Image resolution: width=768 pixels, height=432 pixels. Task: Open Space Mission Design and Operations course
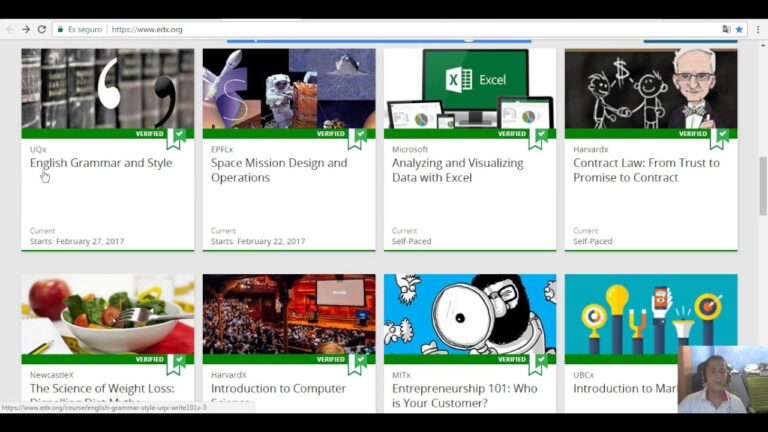pos(279,170)
